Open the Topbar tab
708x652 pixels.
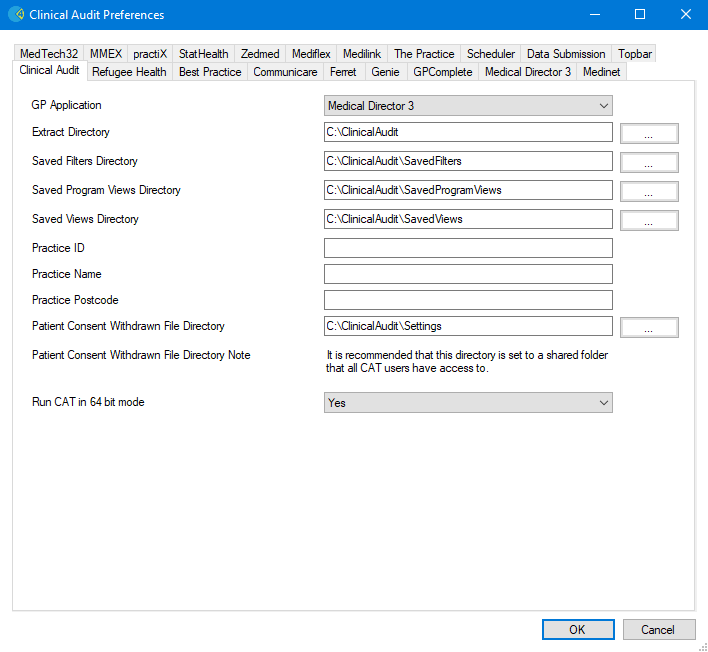pos(634,54)
